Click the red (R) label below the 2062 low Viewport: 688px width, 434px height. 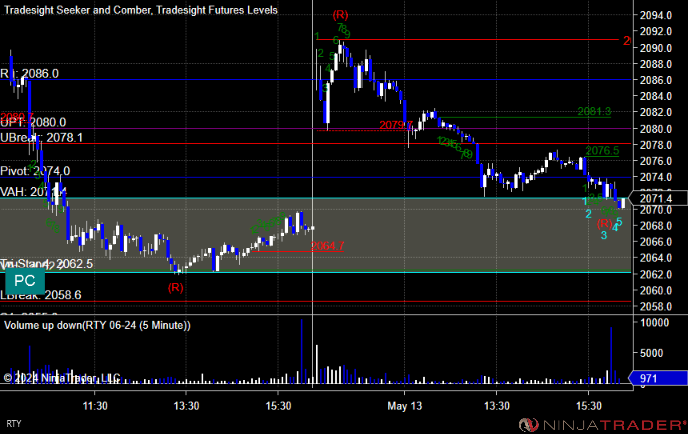[x=176, y=288]
